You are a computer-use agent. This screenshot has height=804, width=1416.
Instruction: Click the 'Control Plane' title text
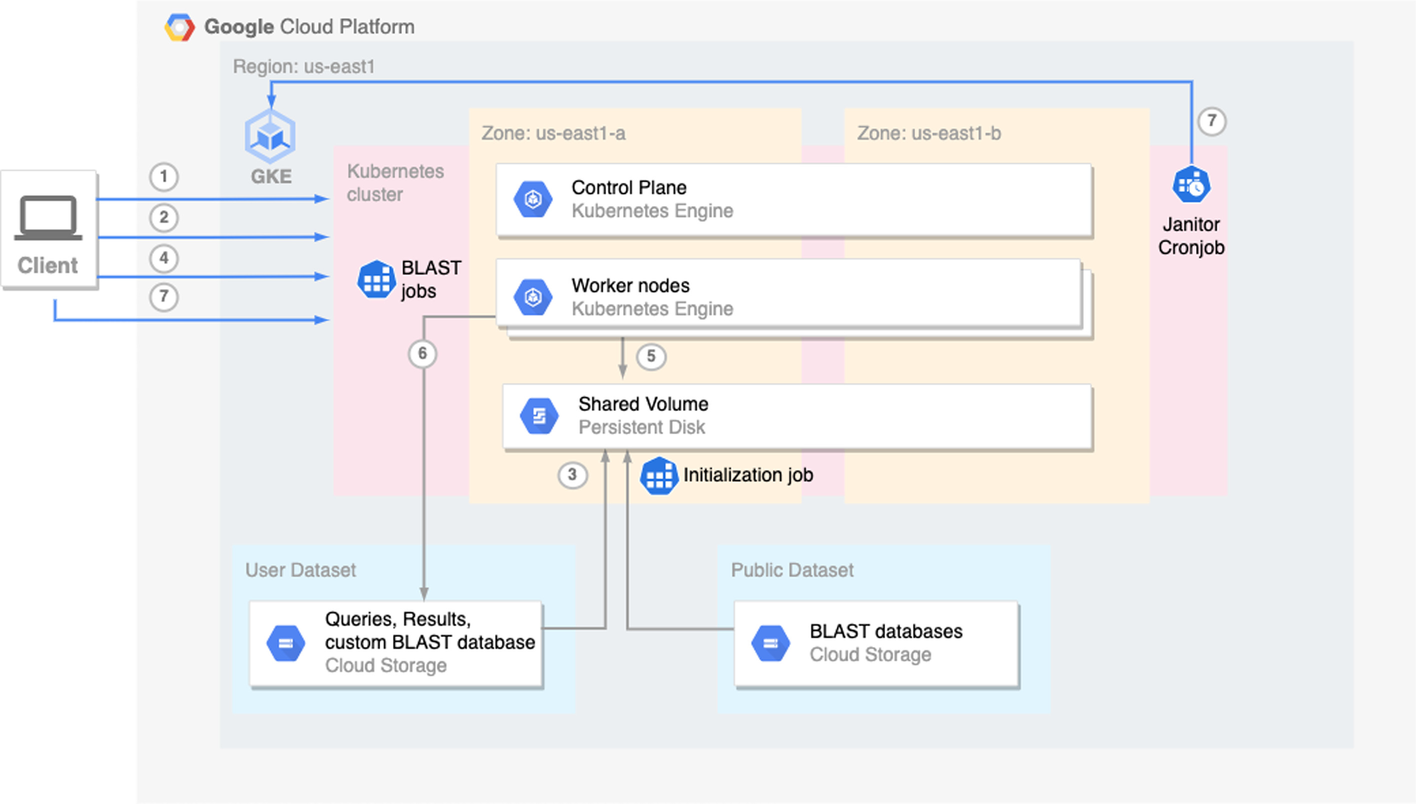629,188
